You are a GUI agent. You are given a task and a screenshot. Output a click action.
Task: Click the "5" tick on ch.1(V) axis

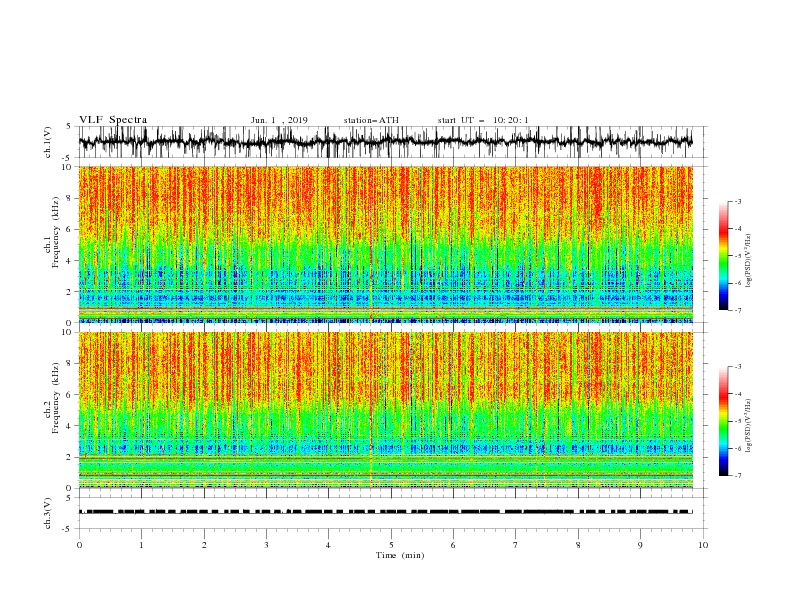69,126
